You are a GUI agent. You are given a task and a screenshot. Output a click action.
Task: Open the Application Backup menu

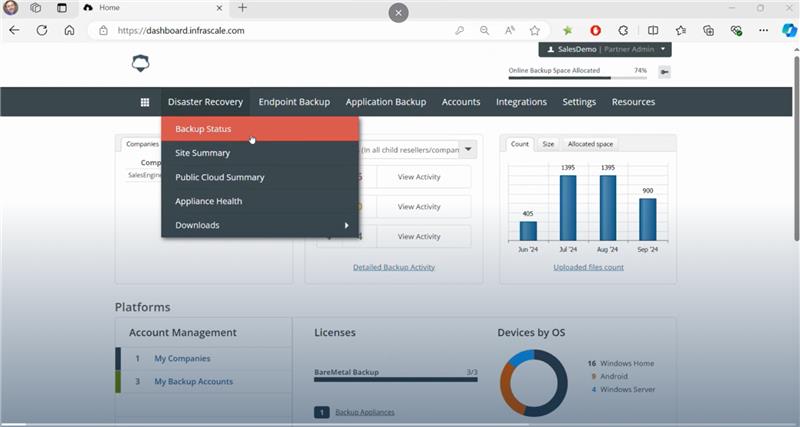coord(386,102)
